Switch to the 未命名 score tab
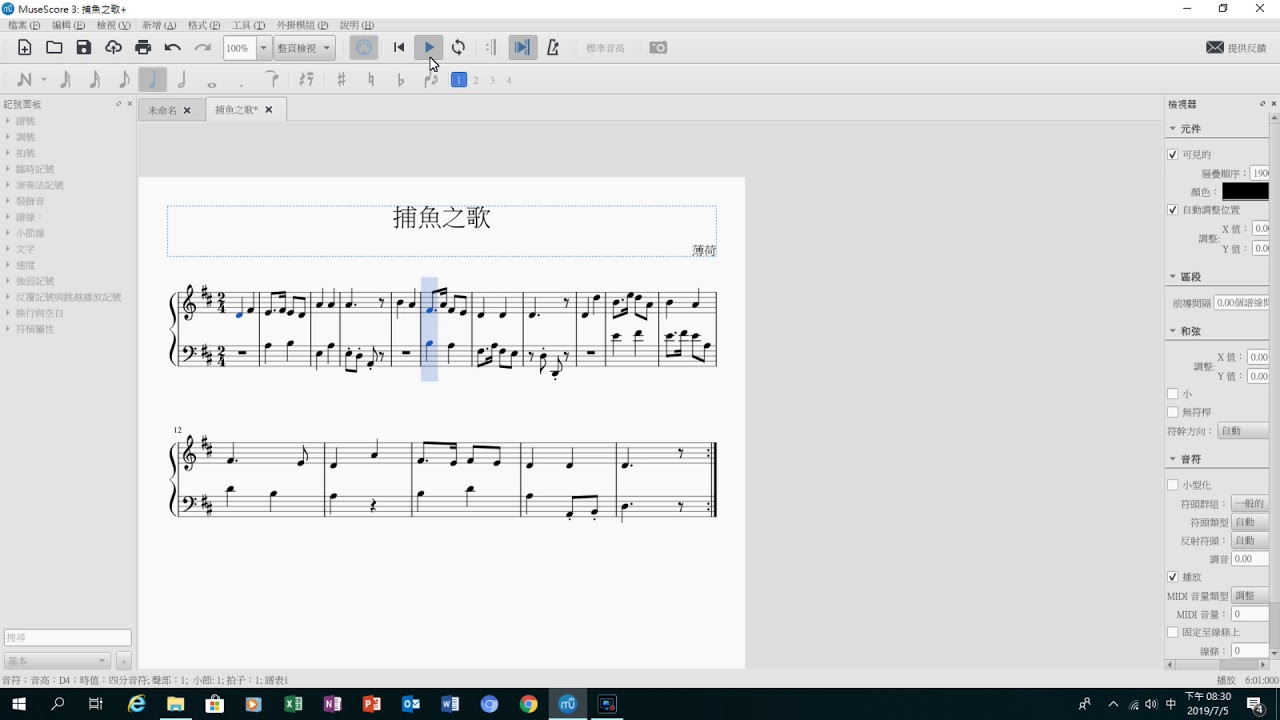The width and height of the screenshot is (1280, 720). [x=170, y=110]
